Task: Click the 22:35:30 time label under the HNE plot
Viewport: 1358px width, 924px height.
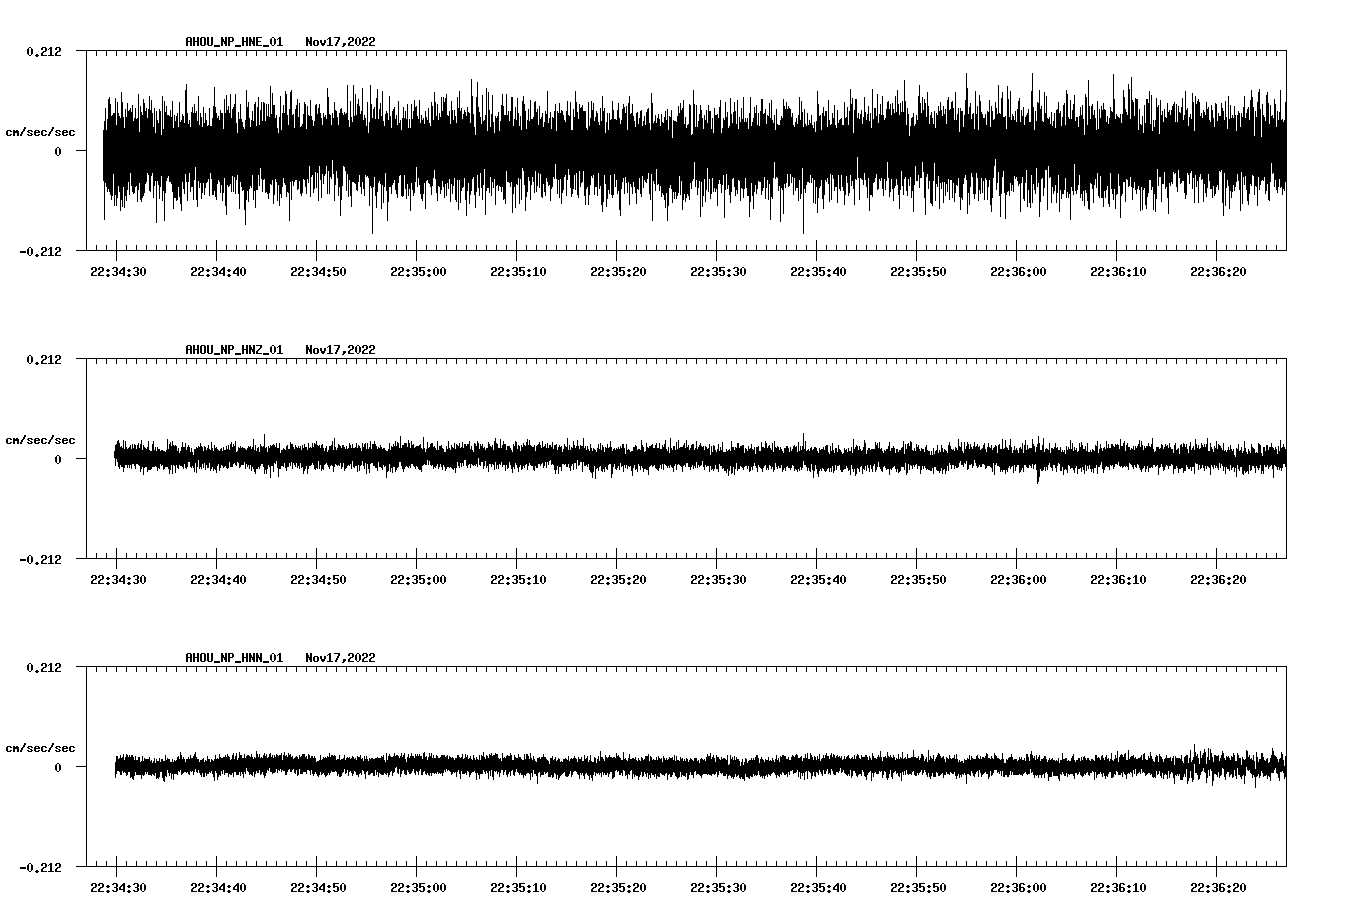Action: [718, 272]
